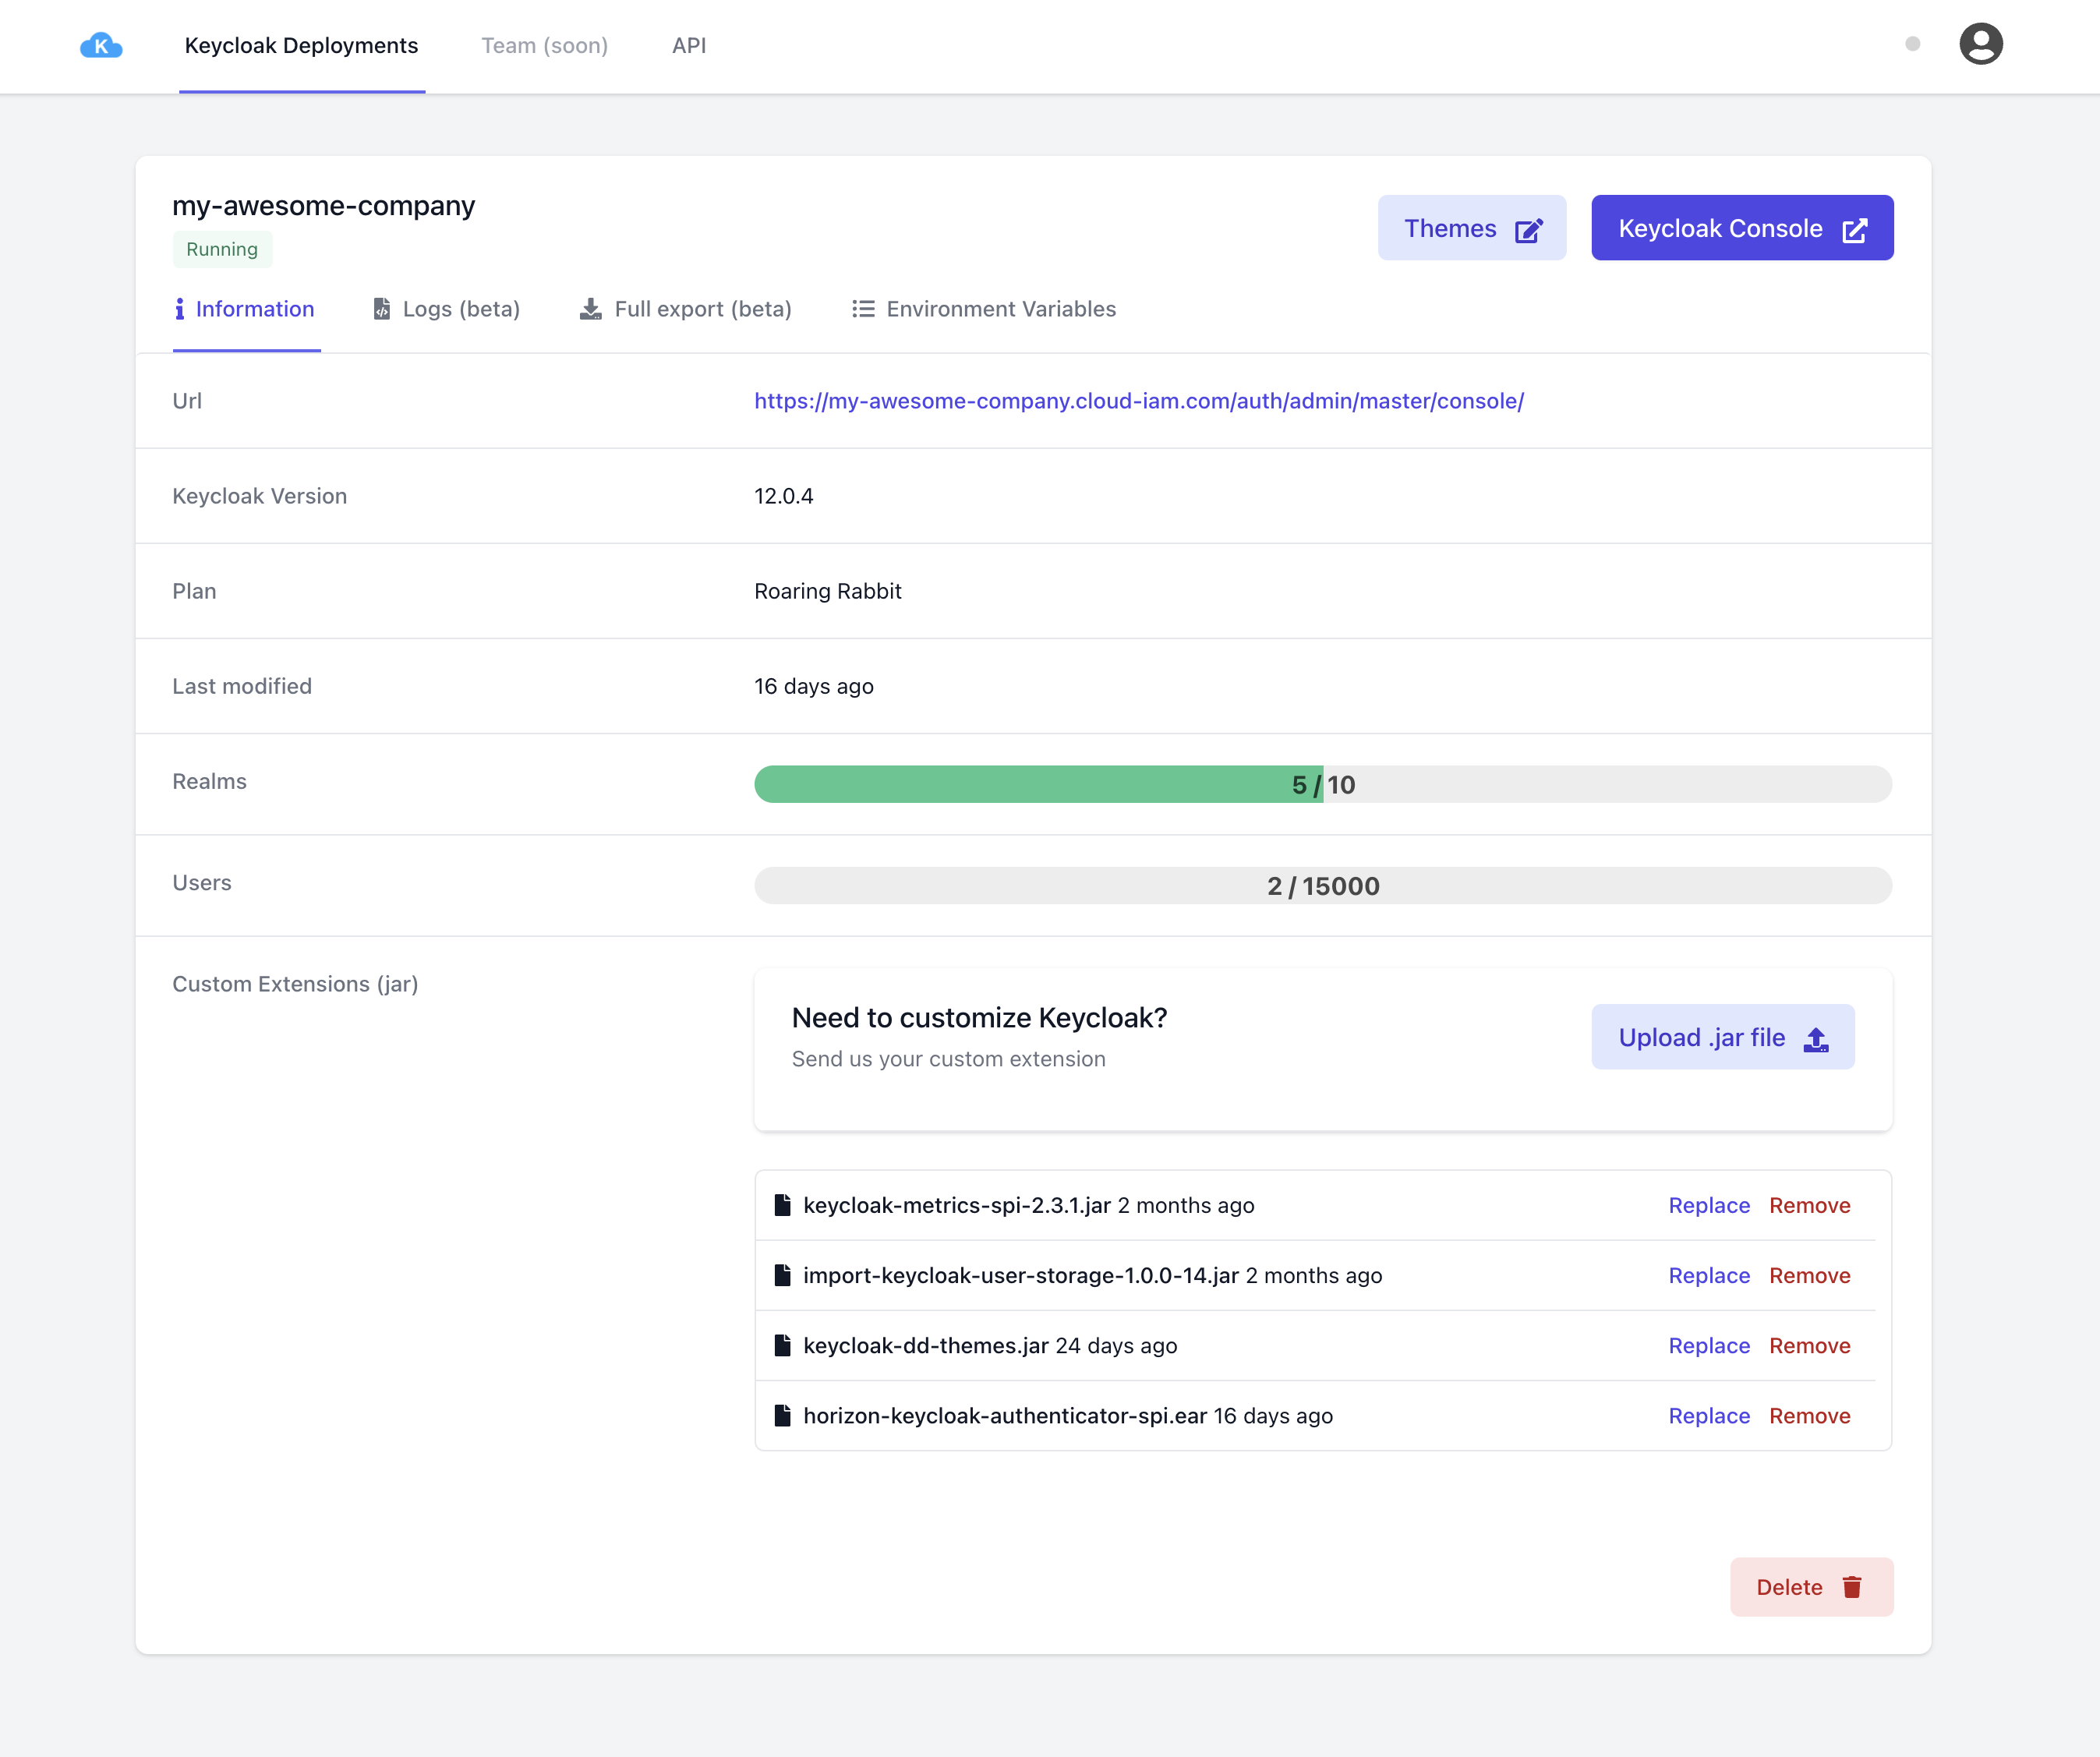Click the gray status dot indicator
Viewport: 2100px width, 1757px height.
(1912, 44)
